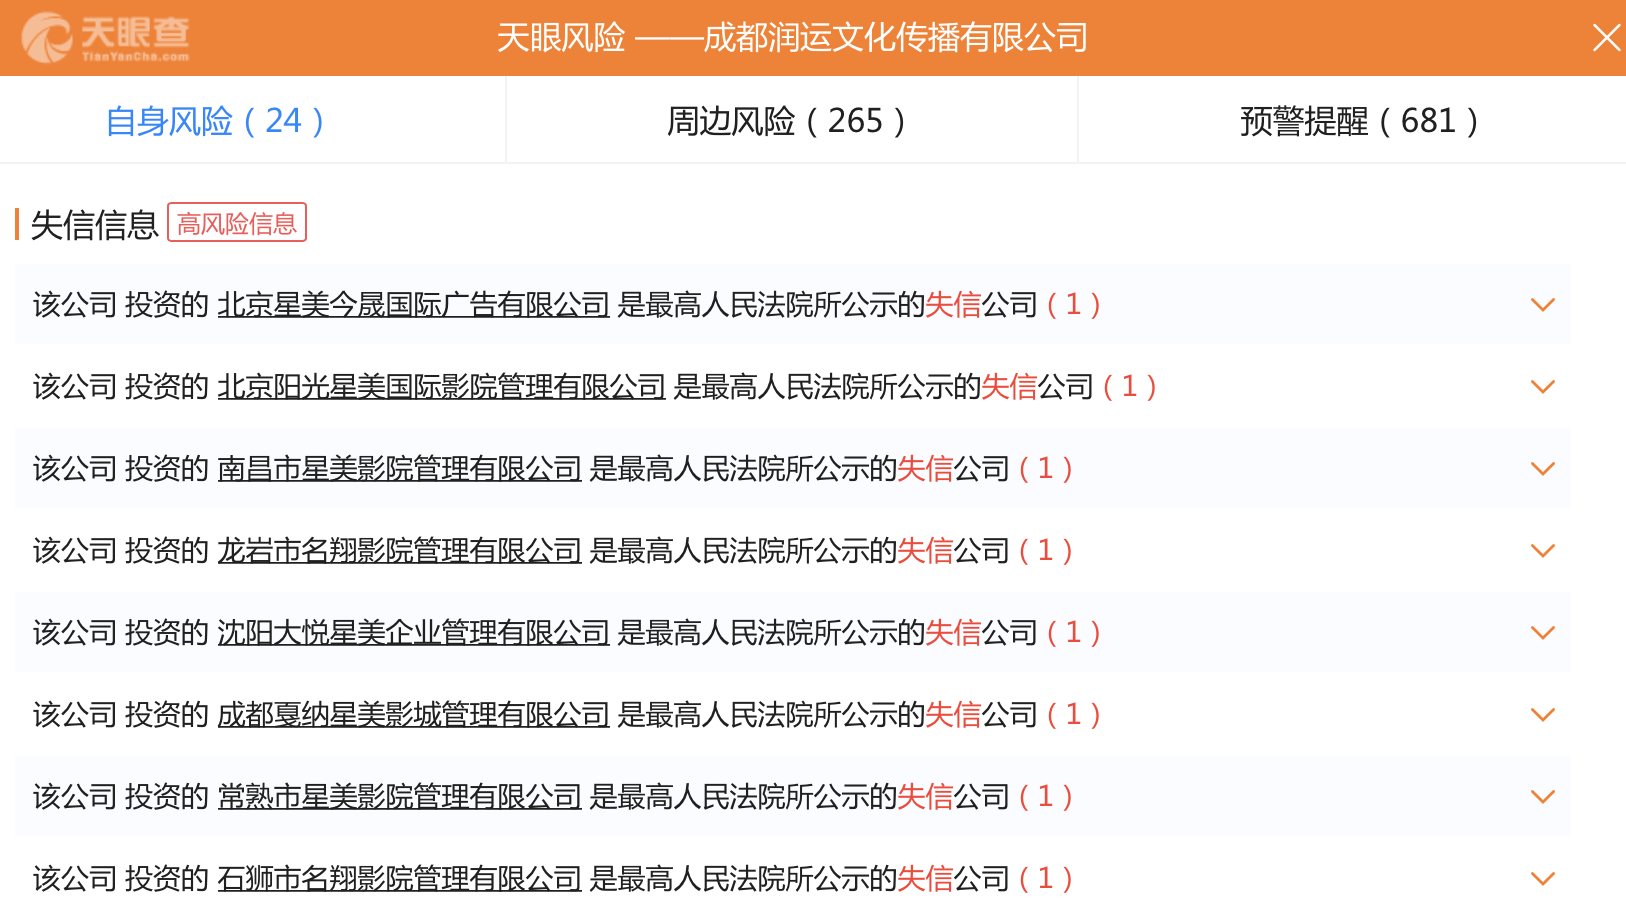
Task: Open link 龙岩市名翔影院管理有限公司
Action: point(400,550)
